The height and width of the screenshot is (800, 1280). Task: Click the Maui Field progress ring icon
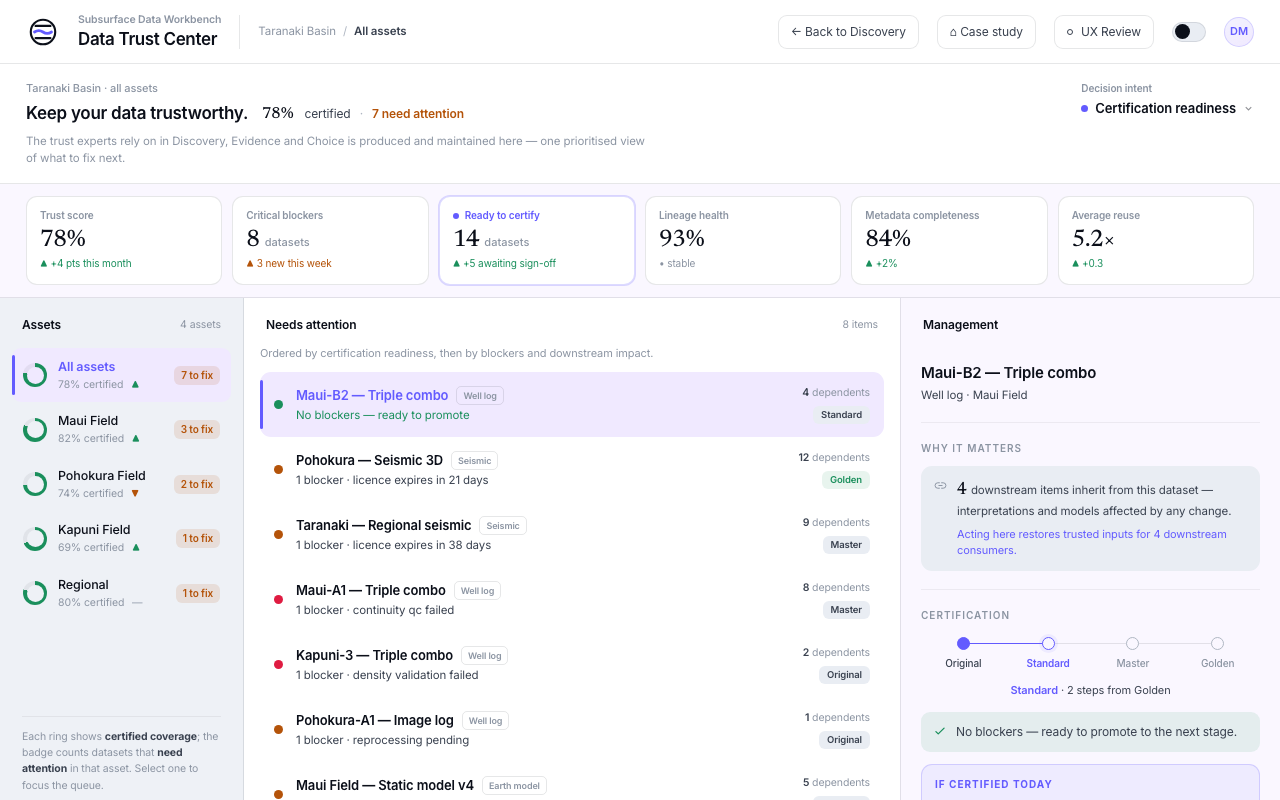[x=35, y=430]
